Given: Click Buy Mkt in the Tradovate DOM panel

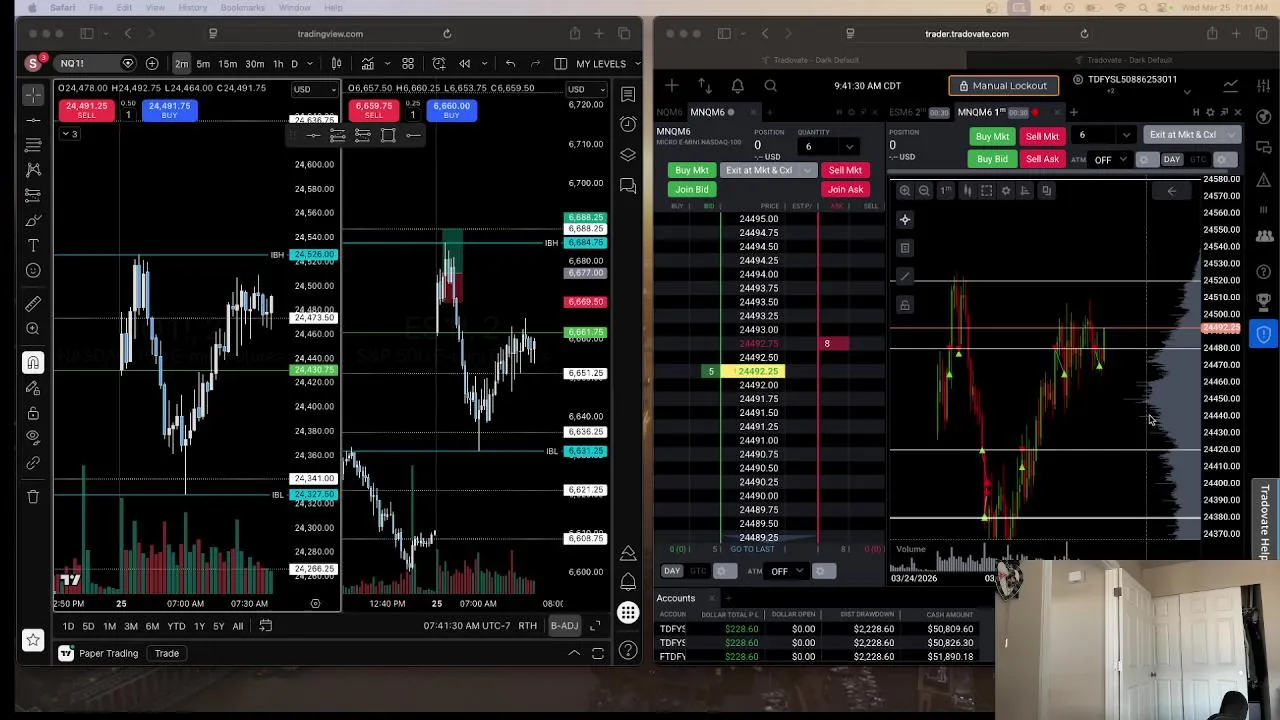Looking at the screenshot, I should [x=691, y=170].
